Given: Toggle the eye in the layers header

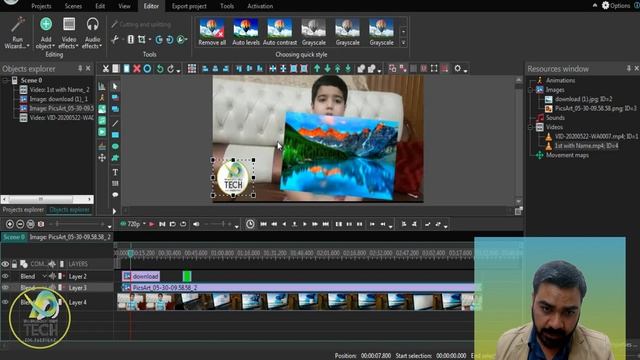Looking at the screenshot, I should click(5, 264).
